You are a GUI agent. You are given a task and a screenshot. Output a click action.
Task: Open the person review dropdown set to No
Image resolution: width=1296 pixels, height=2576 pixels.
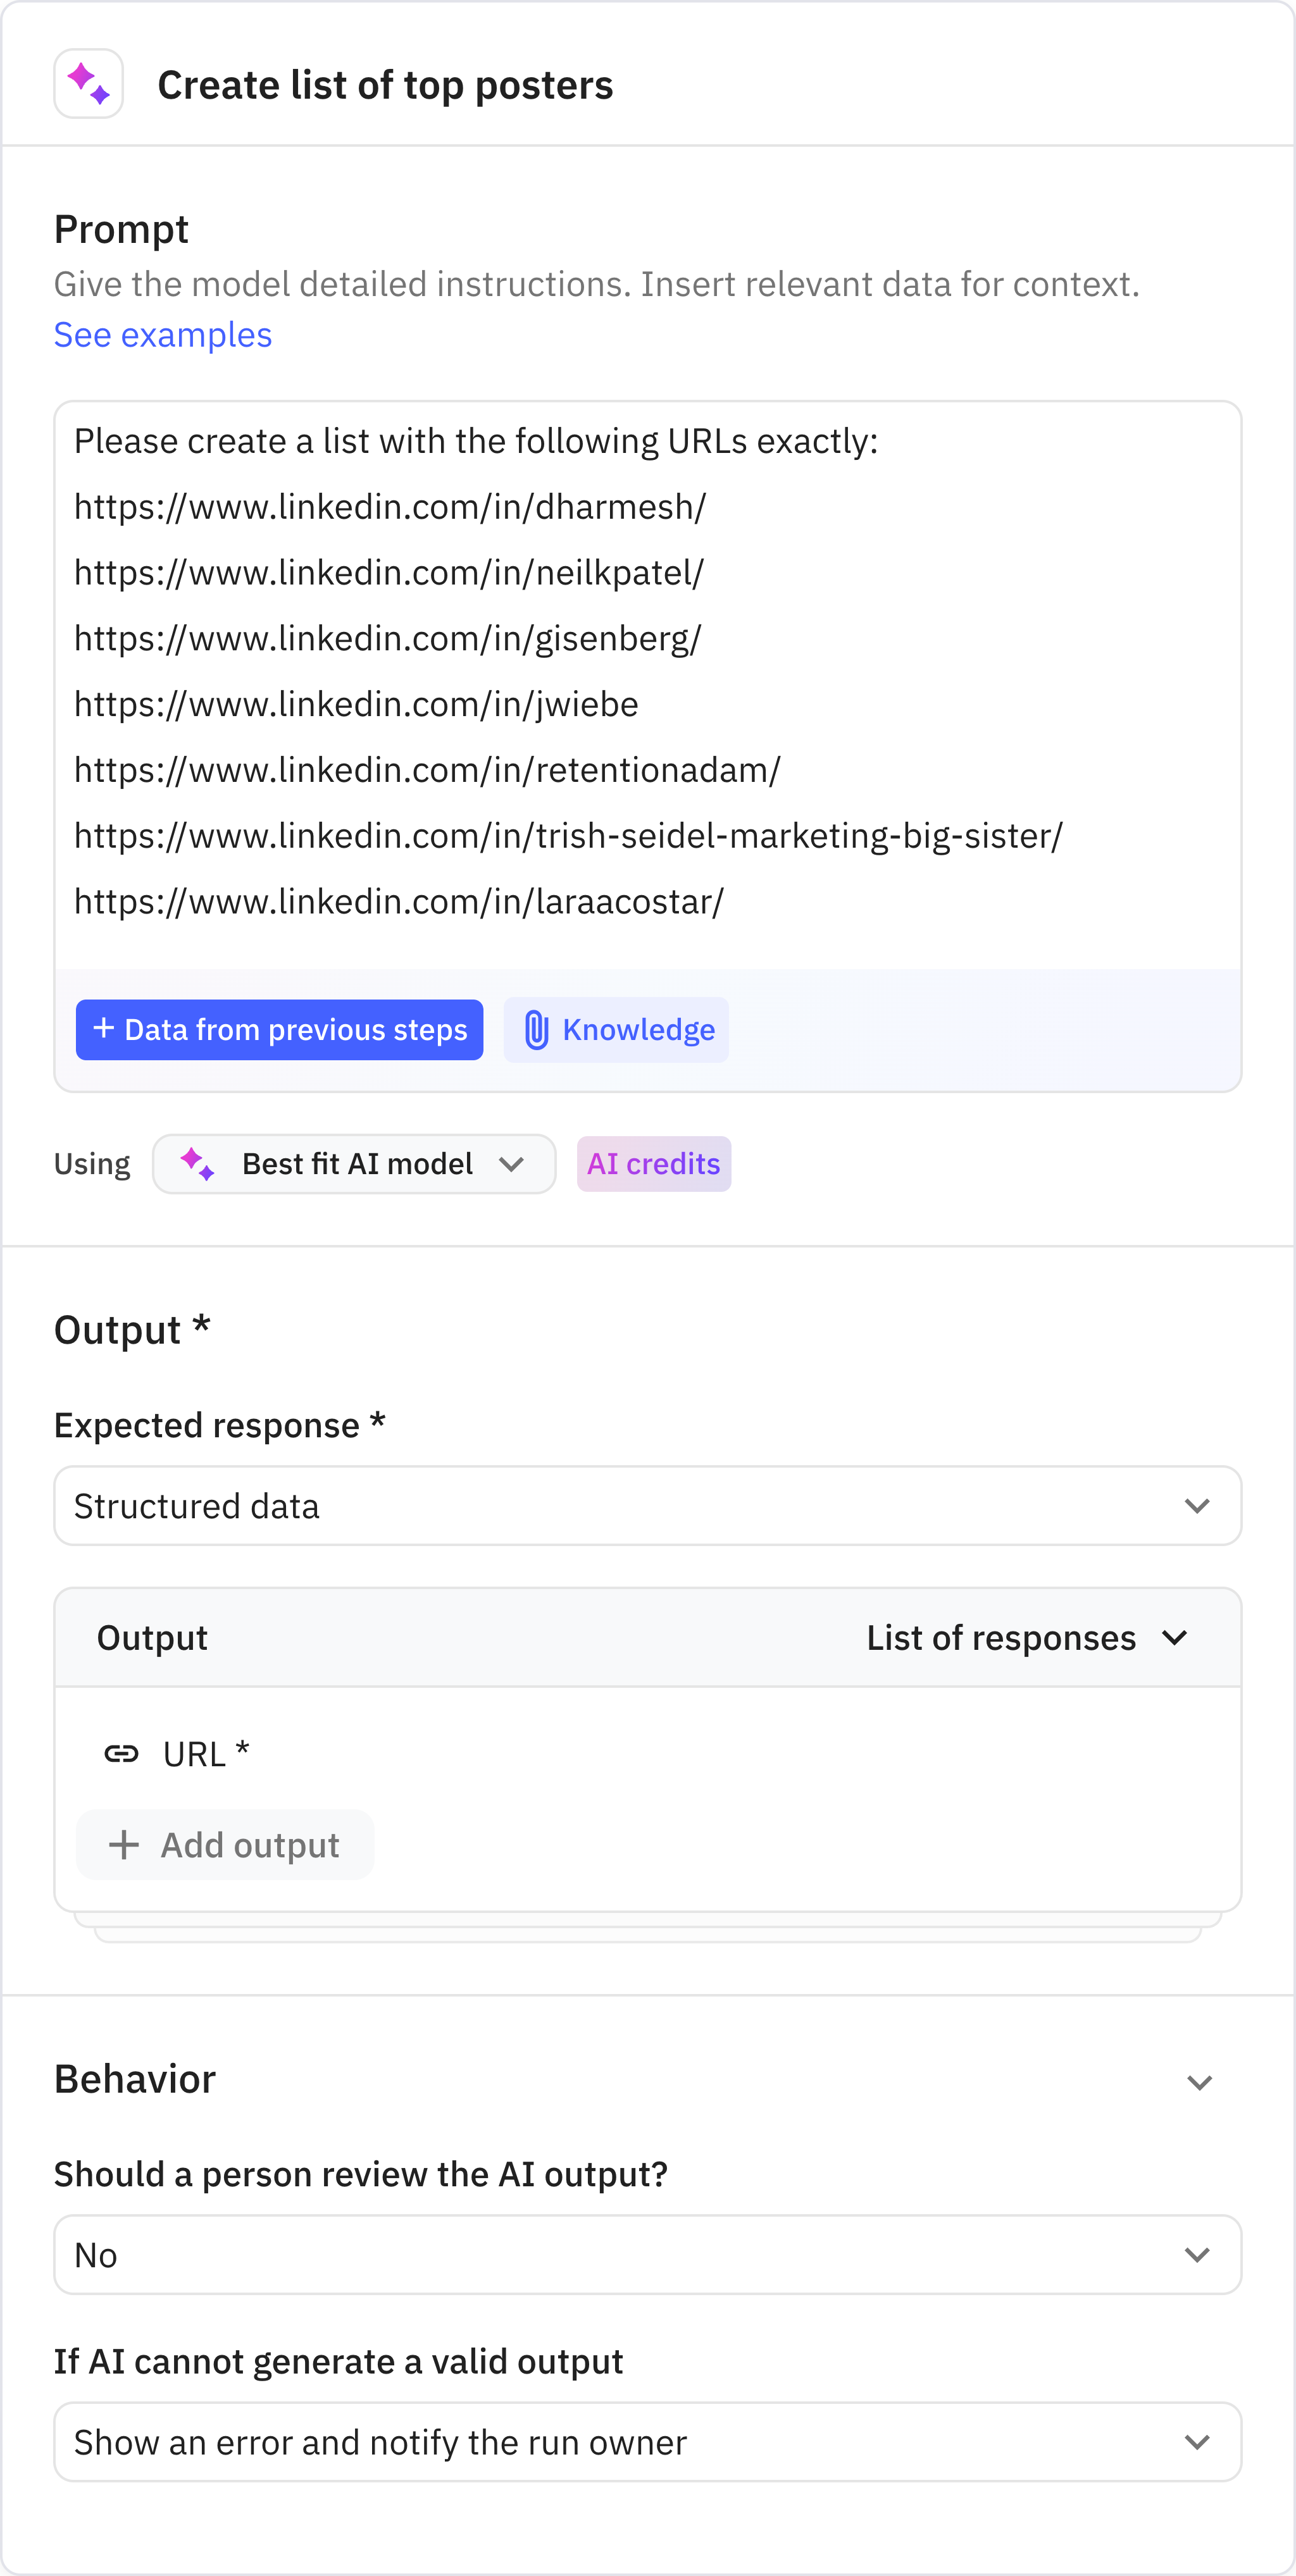647,2255
